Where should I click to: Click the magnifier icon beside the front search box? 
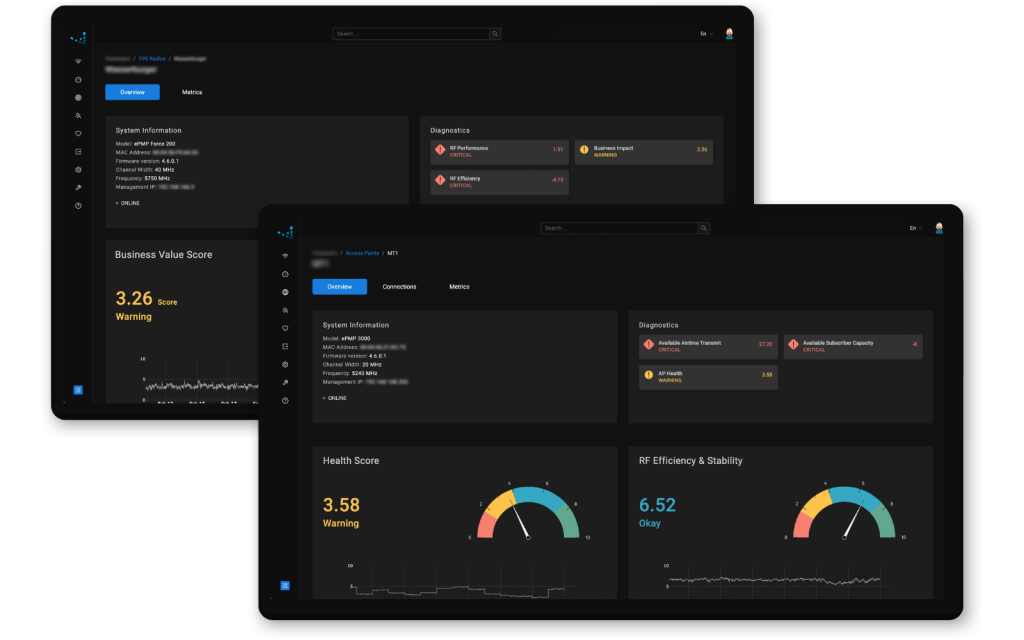click(705, 228)
